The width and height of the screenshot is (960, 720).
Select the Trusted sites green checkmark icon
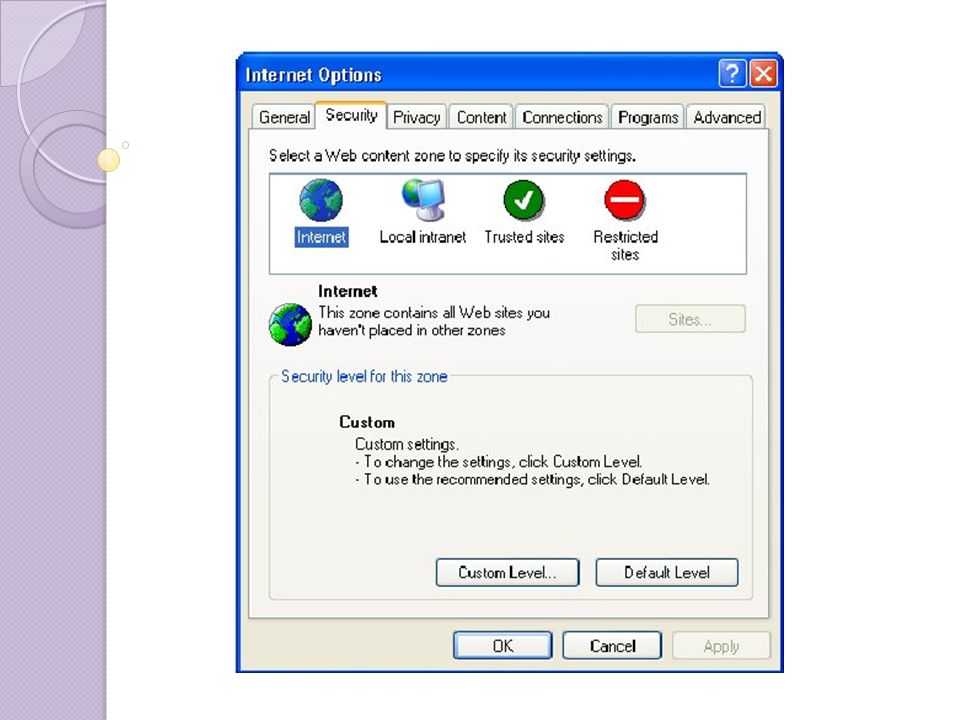point(523,200)
